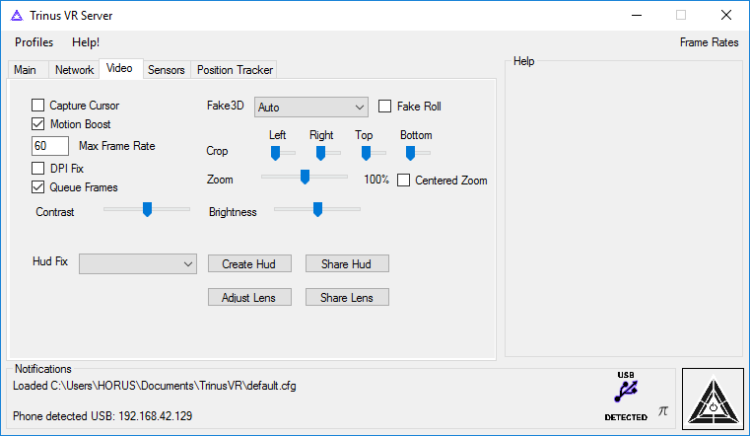Image resolution: width=750 pixels, height=436 pixels.
Task: Click the Crop Right slider handle
Action: pyautogui.click(x=320, y=153)
